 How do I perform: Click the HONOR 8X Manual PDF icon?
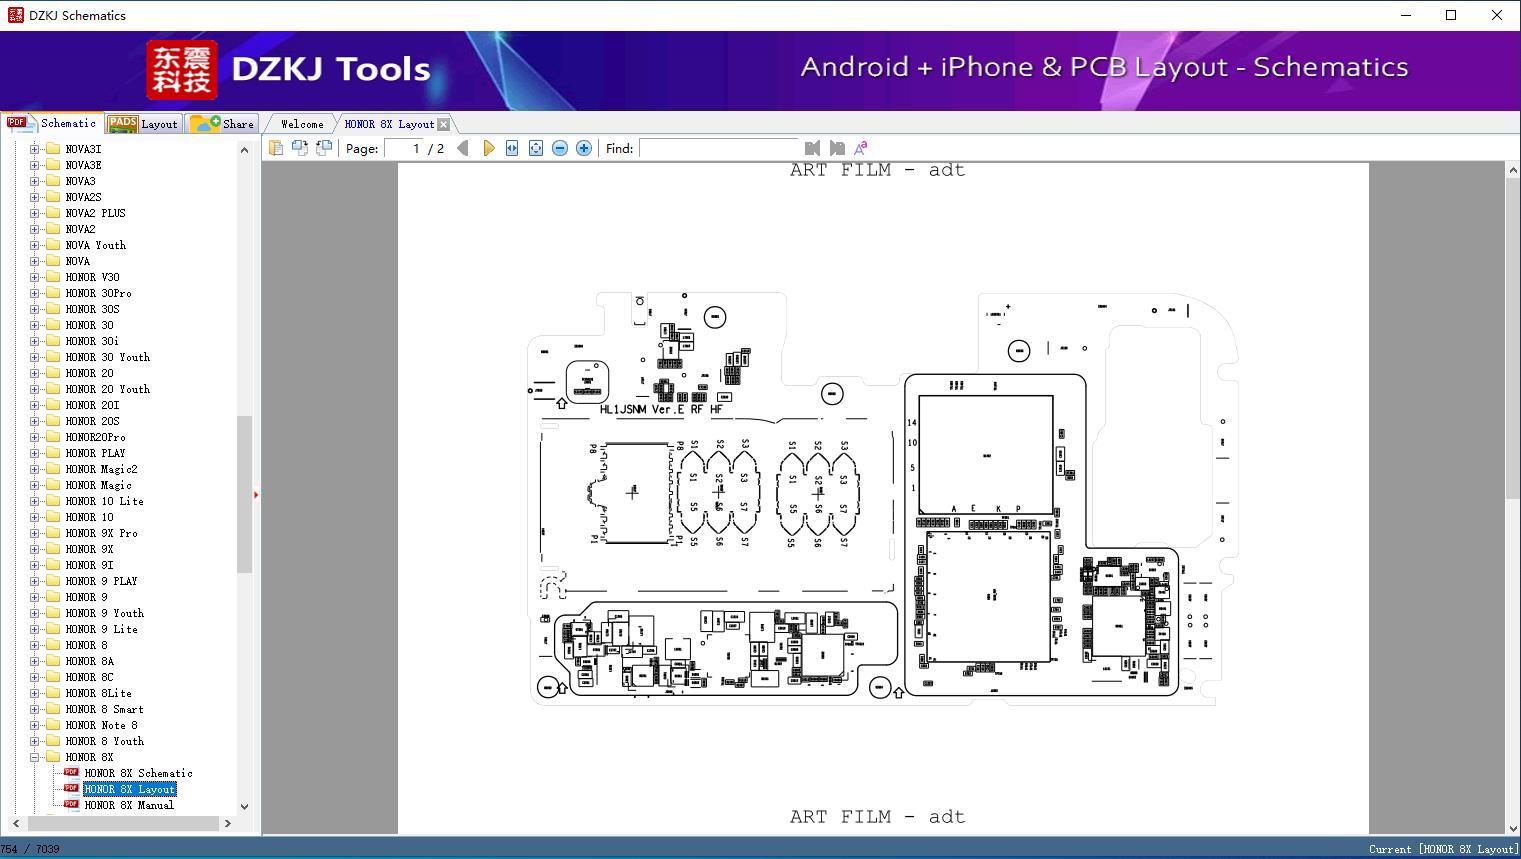point(71,805)
